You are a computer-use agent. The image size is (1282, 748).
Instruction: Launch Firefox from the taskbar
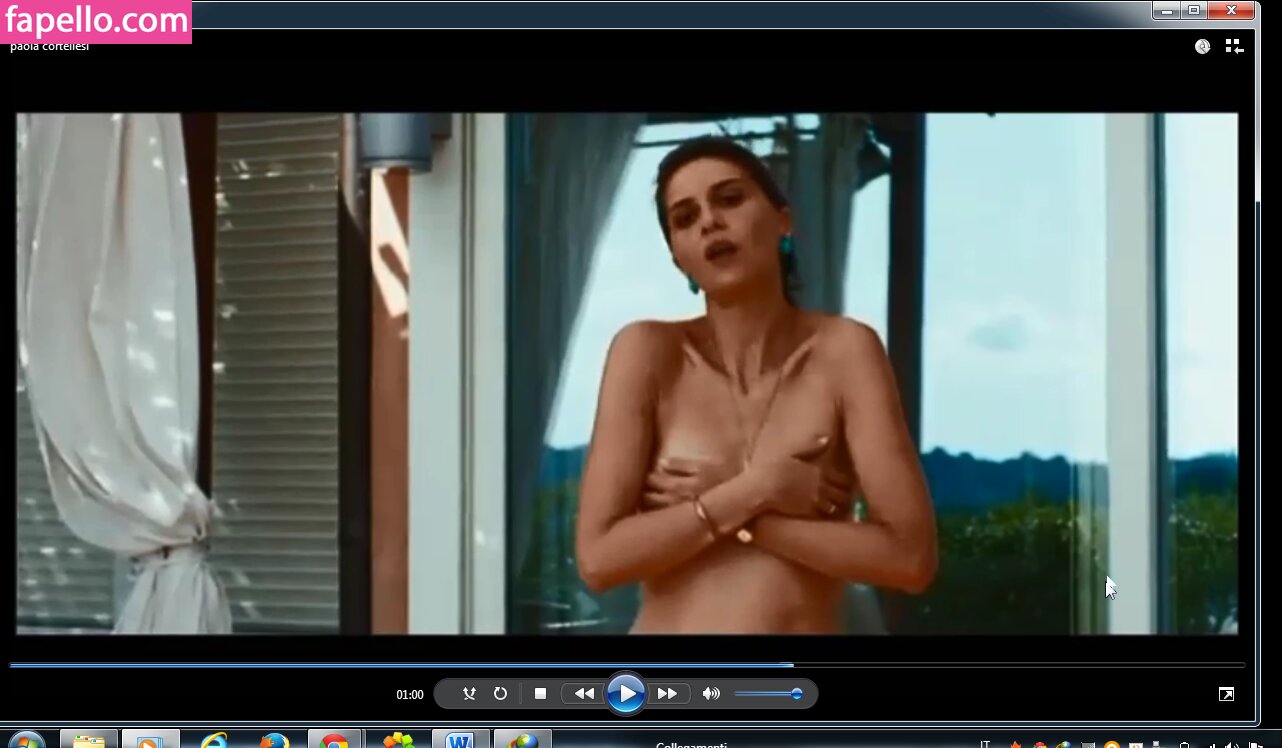274,741
